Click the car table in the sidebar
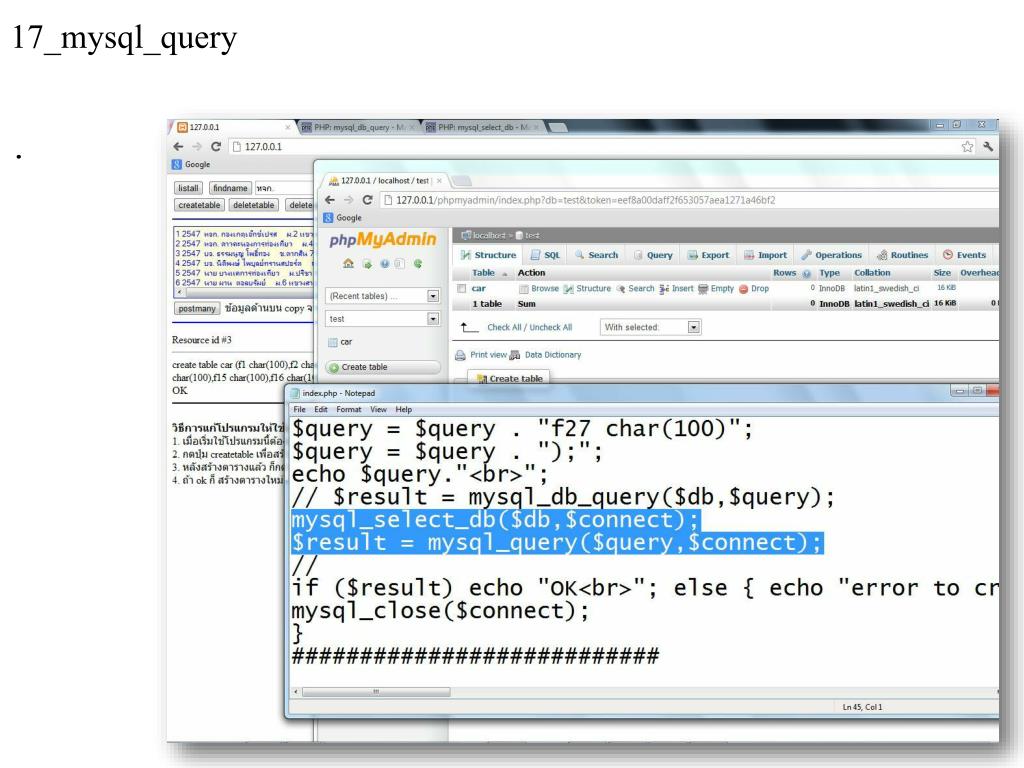The width and height of the screenshot is (1024, 768). point(346,342)
